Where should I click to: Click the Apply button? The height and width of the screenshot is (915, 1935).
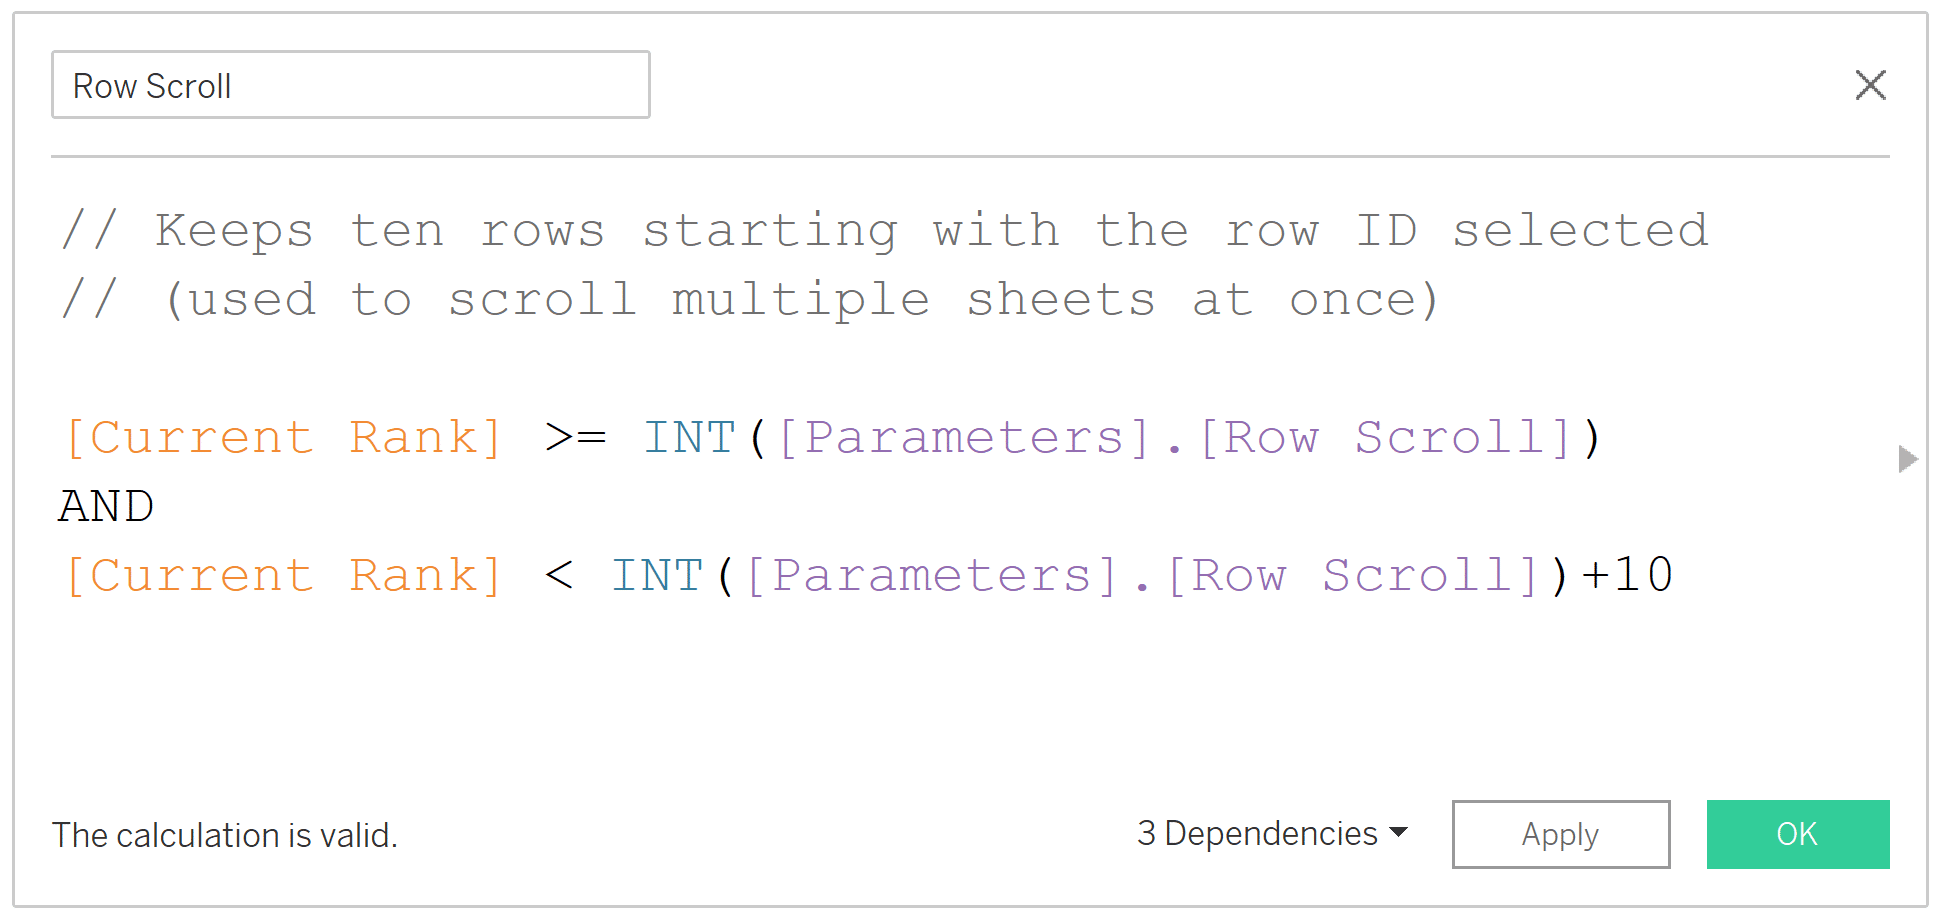tap(1560, 834)
